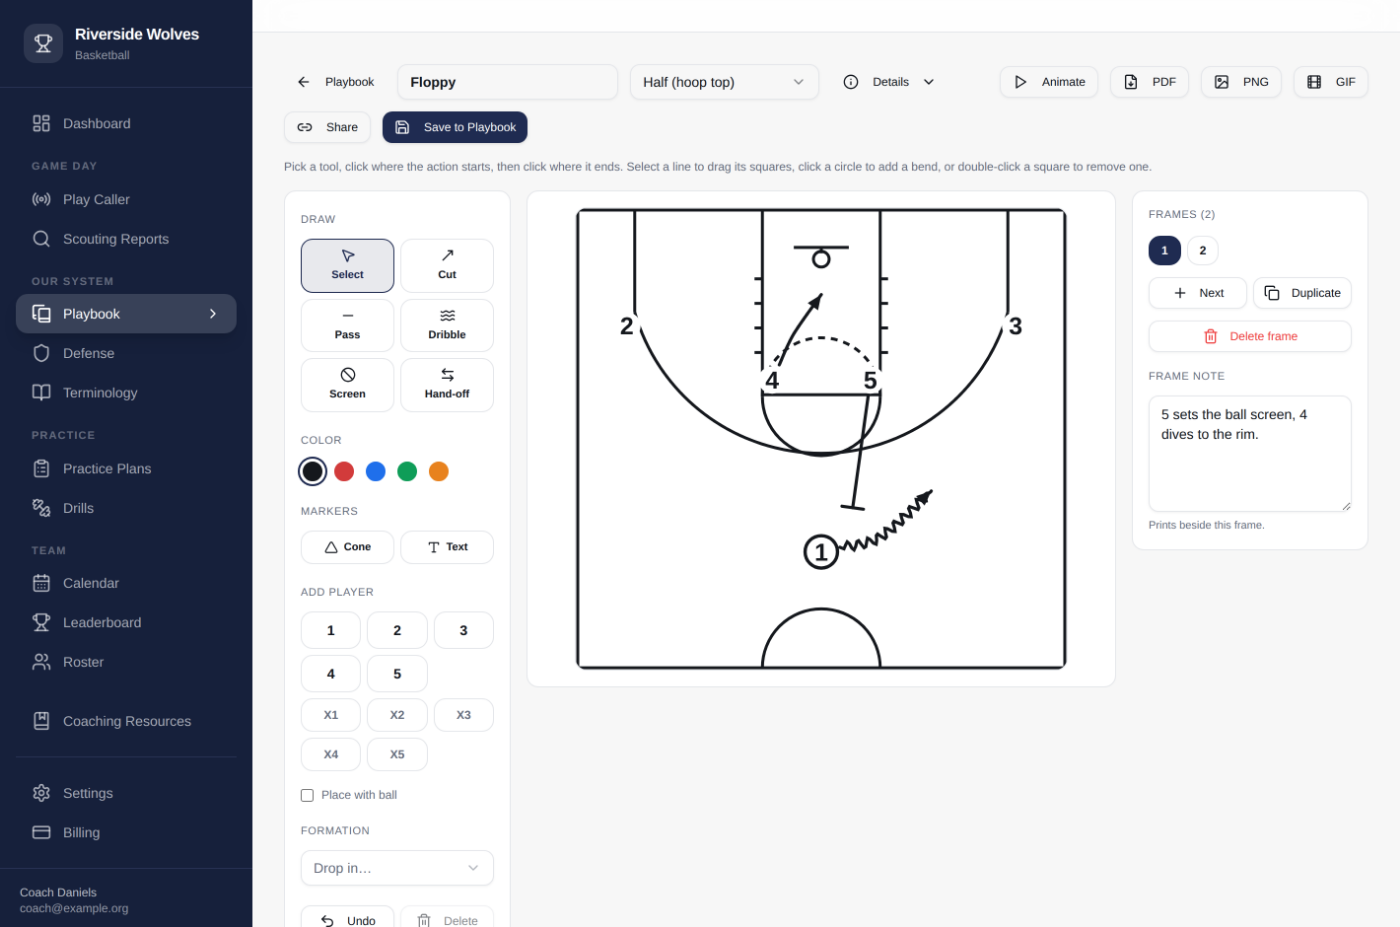Open the Defense section
This screenshot has width=1400, height=927.
click(126, 353)
